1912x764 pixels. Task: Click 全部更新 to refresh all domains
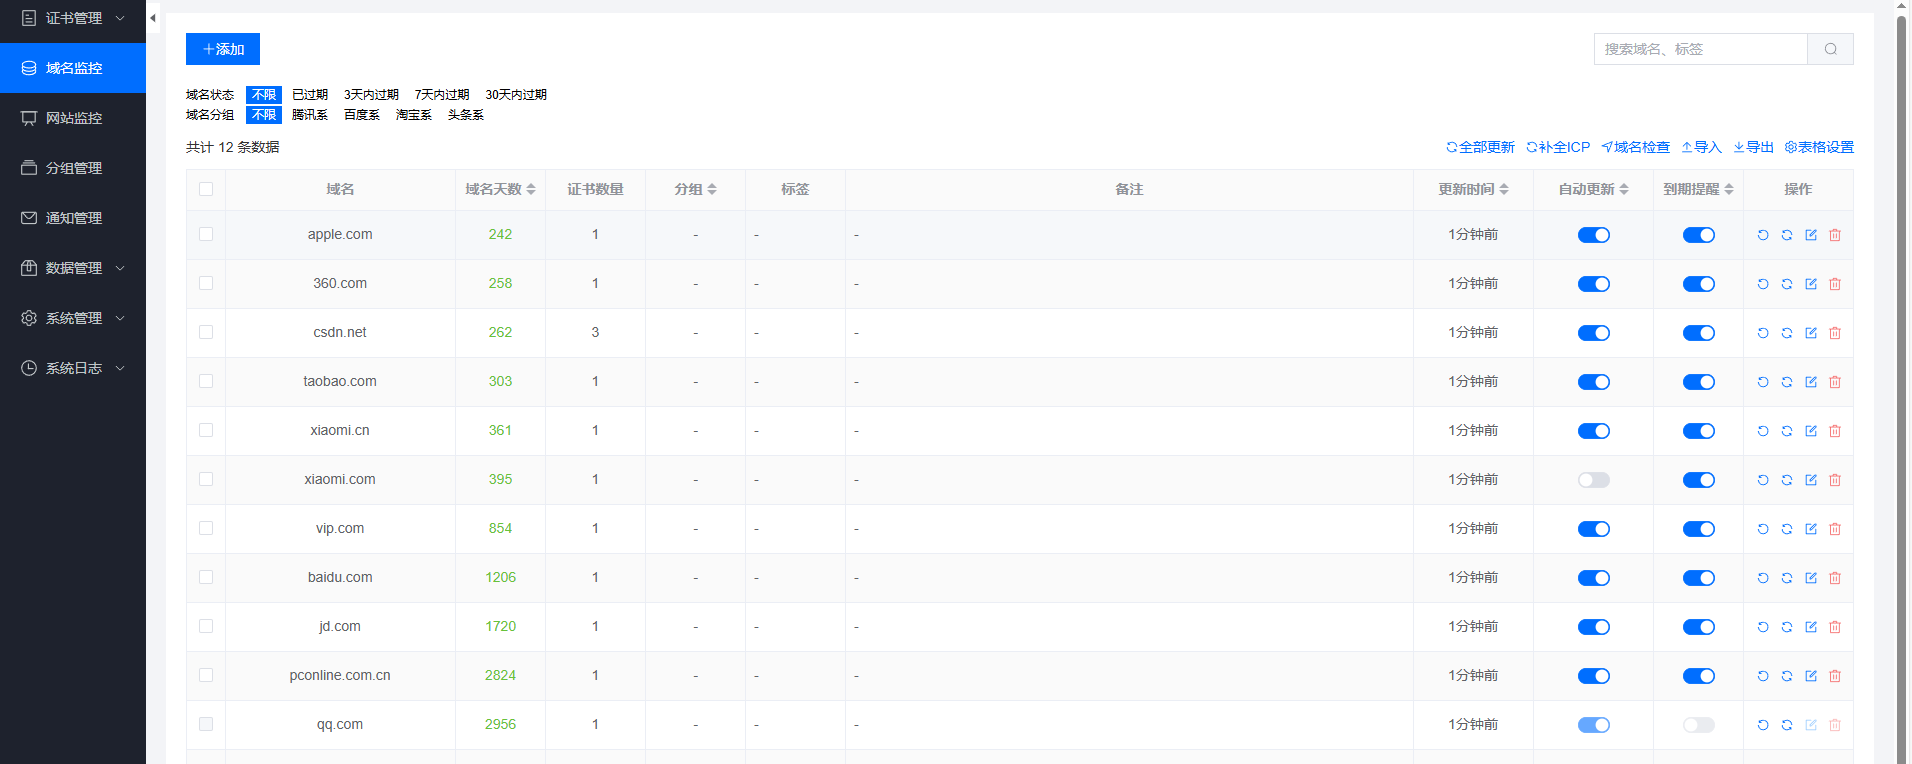coord(1480,147)
